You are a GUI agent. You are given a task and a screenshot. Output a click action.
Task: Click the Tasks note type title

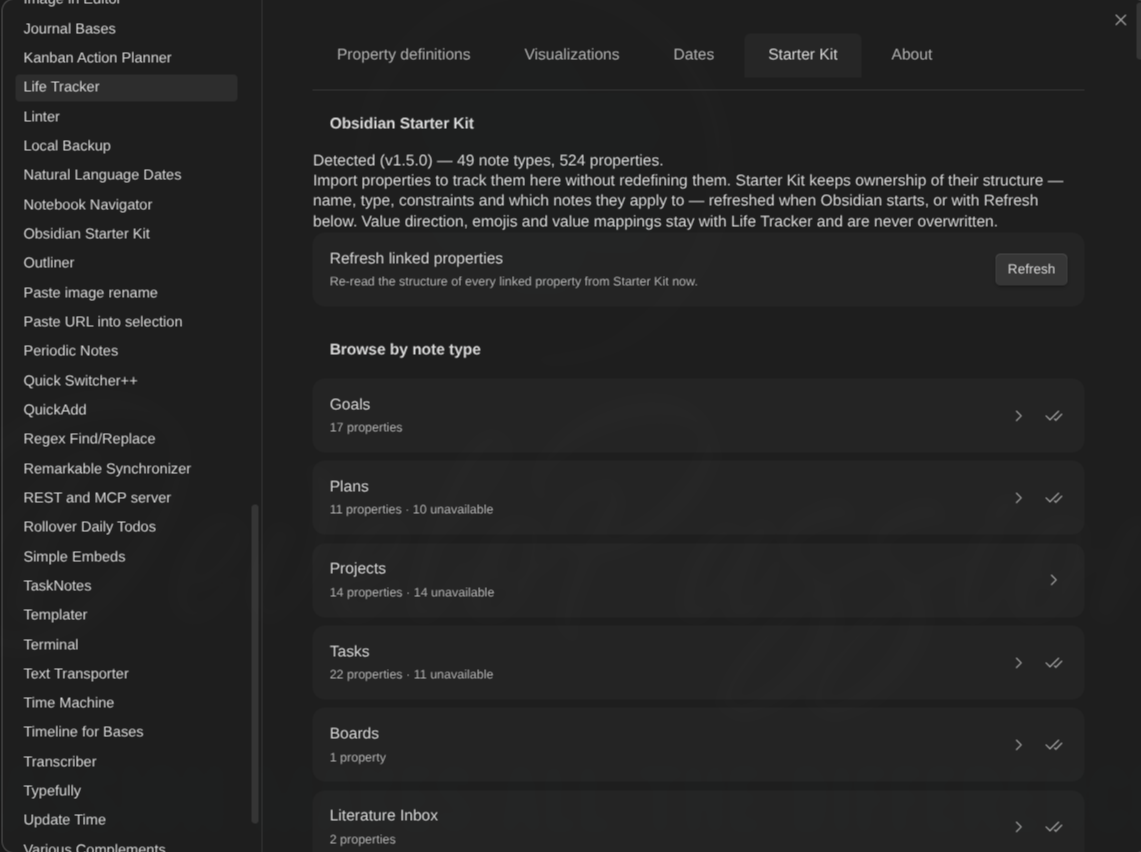(349, 651)
